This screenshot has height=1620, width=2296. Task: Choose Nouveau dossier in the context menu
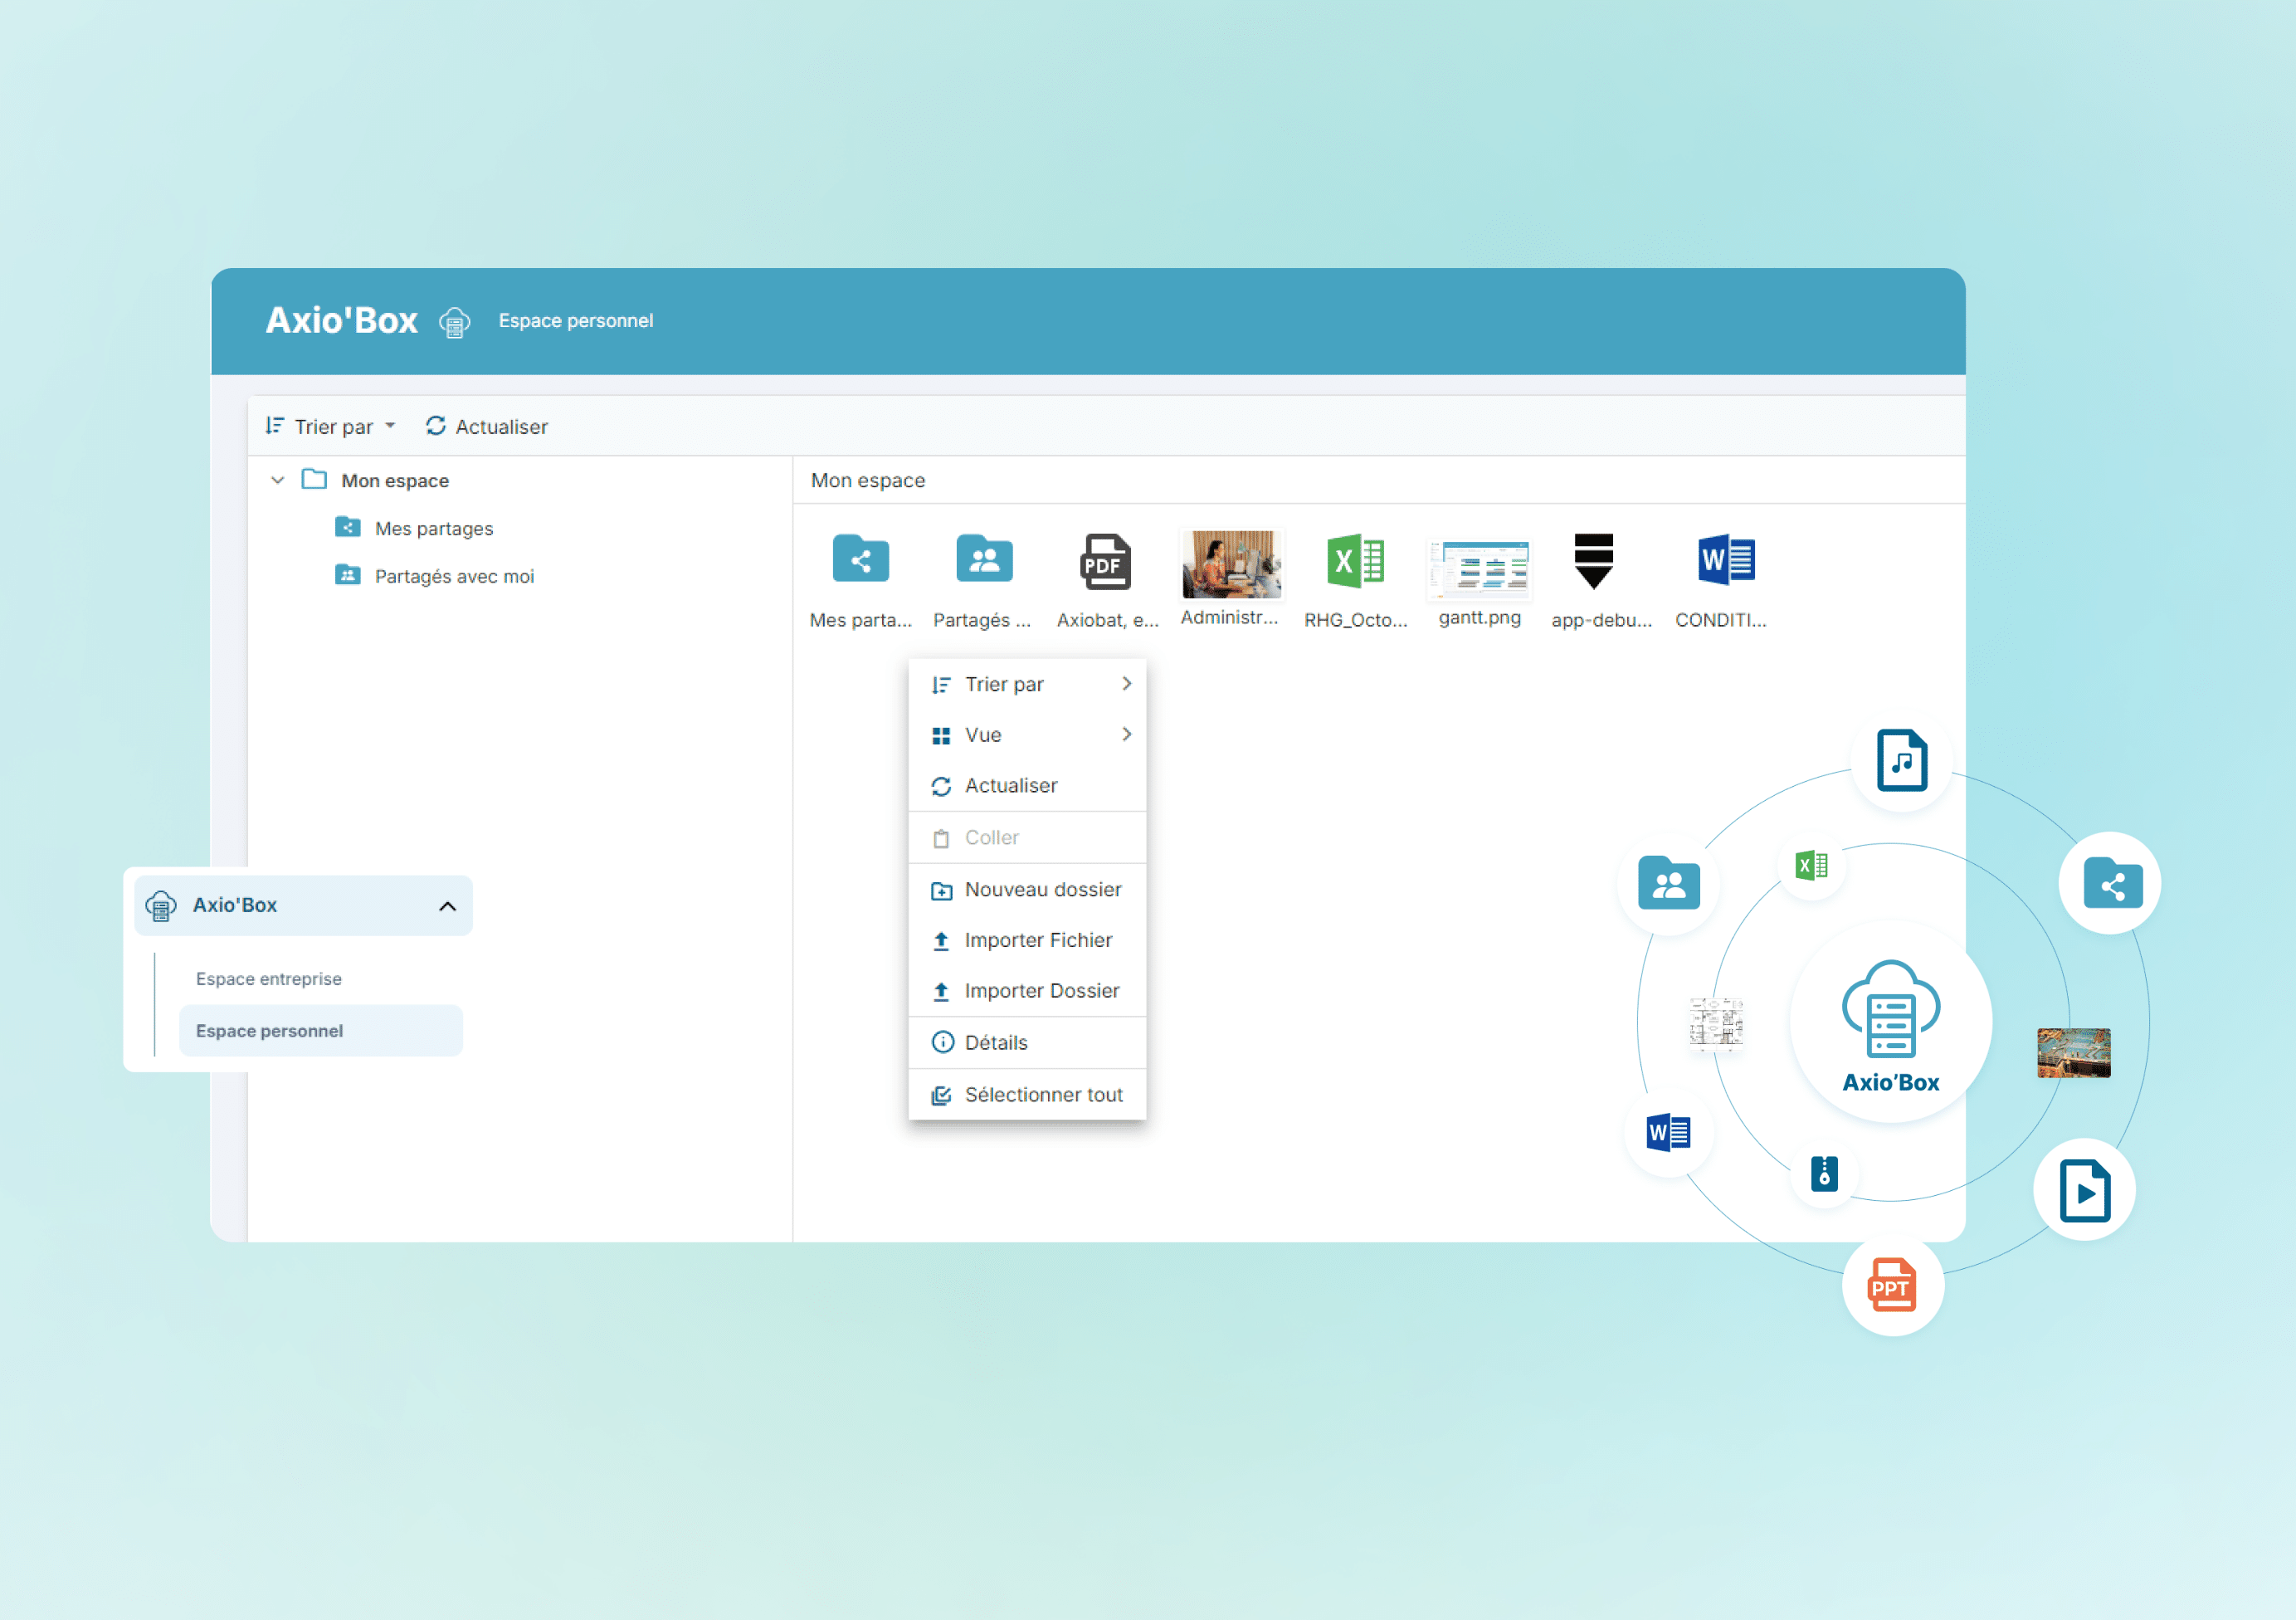pos(1027,890)
